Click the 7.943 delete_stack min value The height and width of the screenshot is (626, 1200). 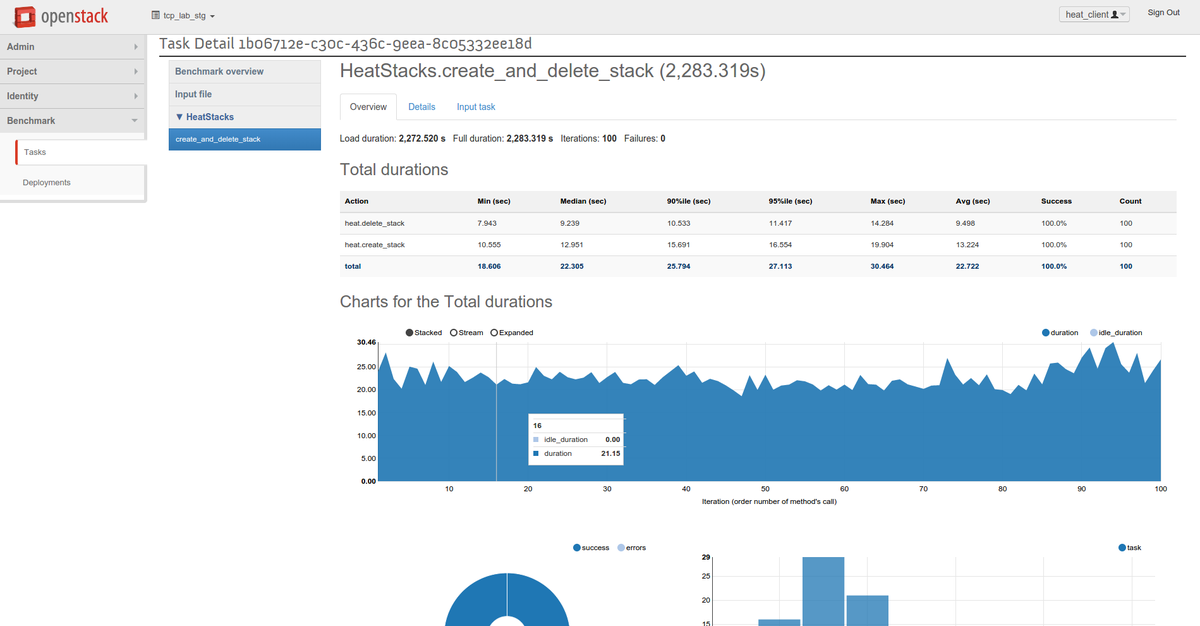pyautogui.click(x=488, y=223)
